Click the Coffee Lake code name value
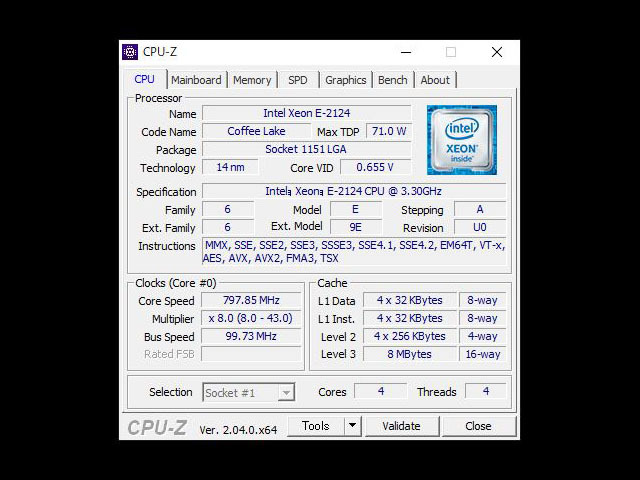This screenshot has height=480, width=640. pyautogui.click(x=256, y=131)
